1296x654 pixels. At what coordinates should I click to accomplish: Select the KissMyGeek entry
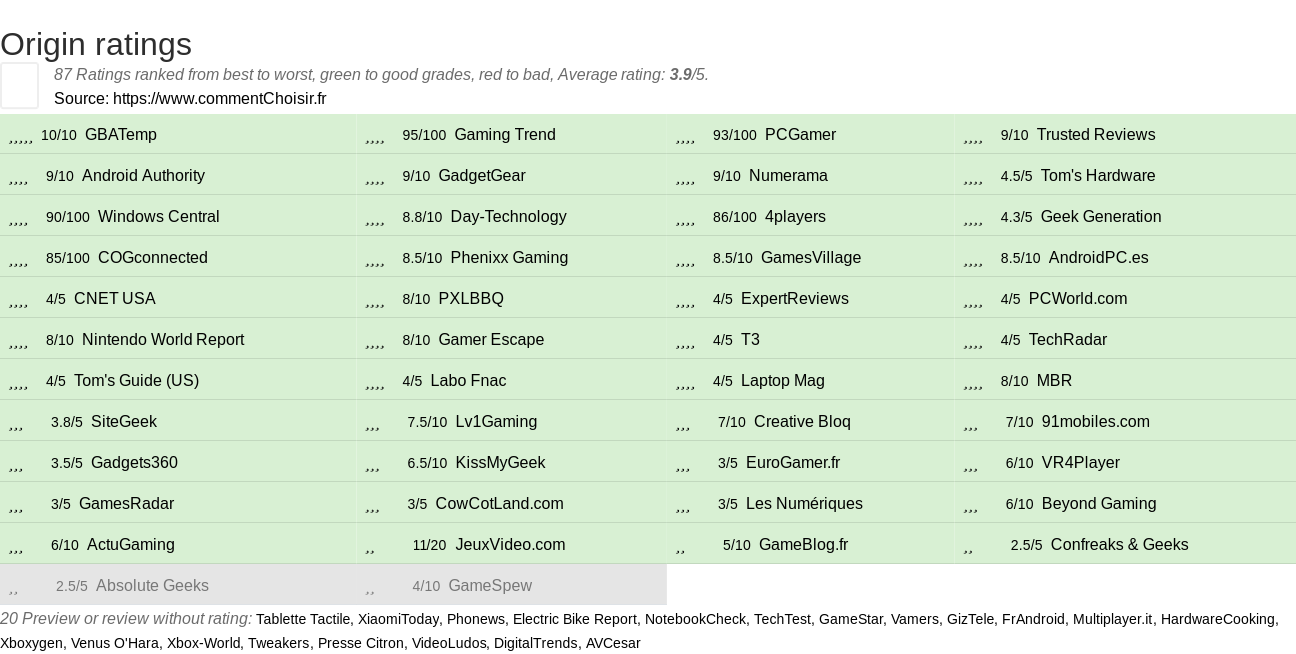coord(500,463)
